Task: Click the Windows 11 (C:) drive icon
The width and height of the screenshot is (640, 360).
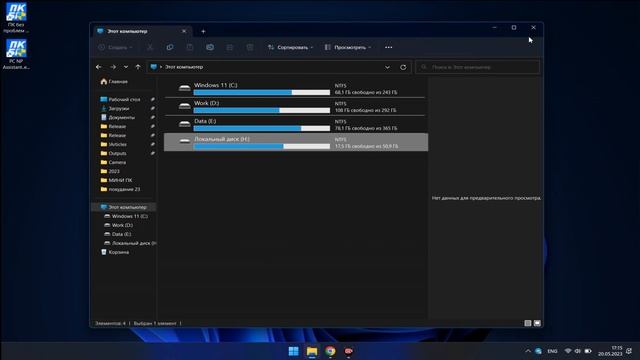Action: [184, 88]
